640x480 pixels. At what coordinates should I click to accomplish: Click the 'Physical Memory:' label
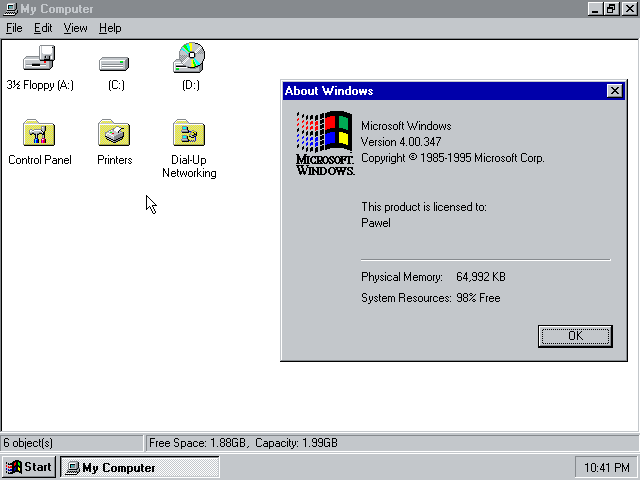pyautogui.click(x=402, y=277)
